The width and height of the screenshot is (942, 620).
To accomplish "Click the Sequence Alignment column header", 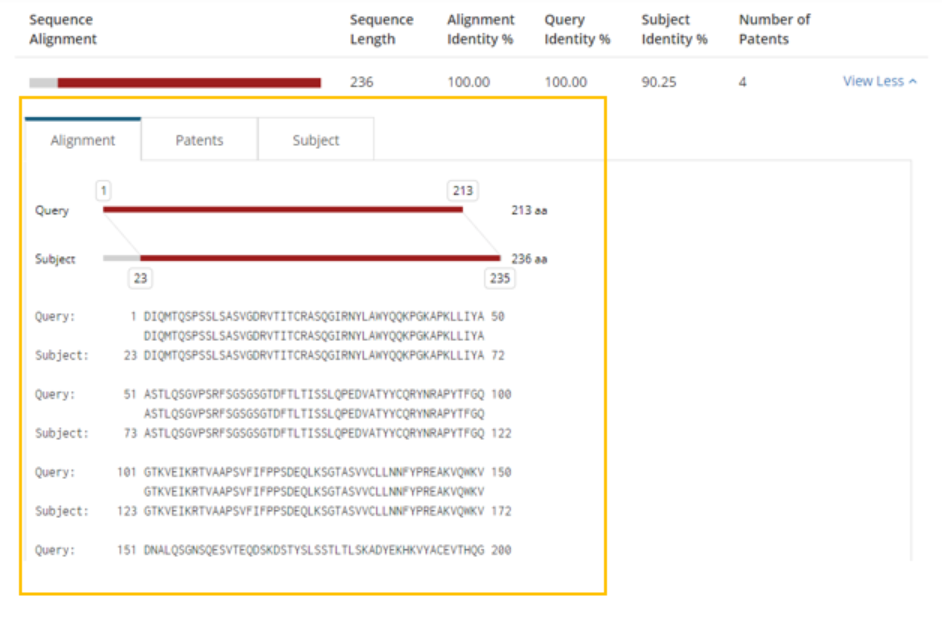I will click(x=63, y=29).
